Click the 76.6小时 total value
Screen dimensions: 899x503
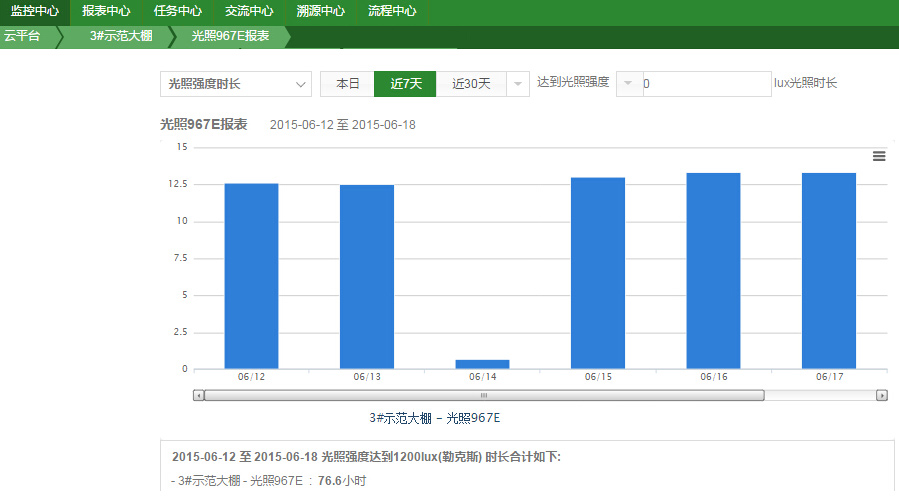click(x=342, y=481)
